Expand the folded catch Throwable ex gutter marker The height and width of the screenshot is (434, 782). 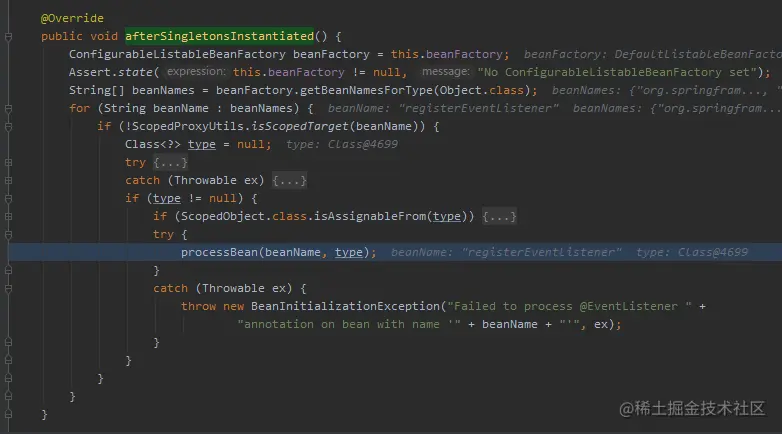click(8, 180)
